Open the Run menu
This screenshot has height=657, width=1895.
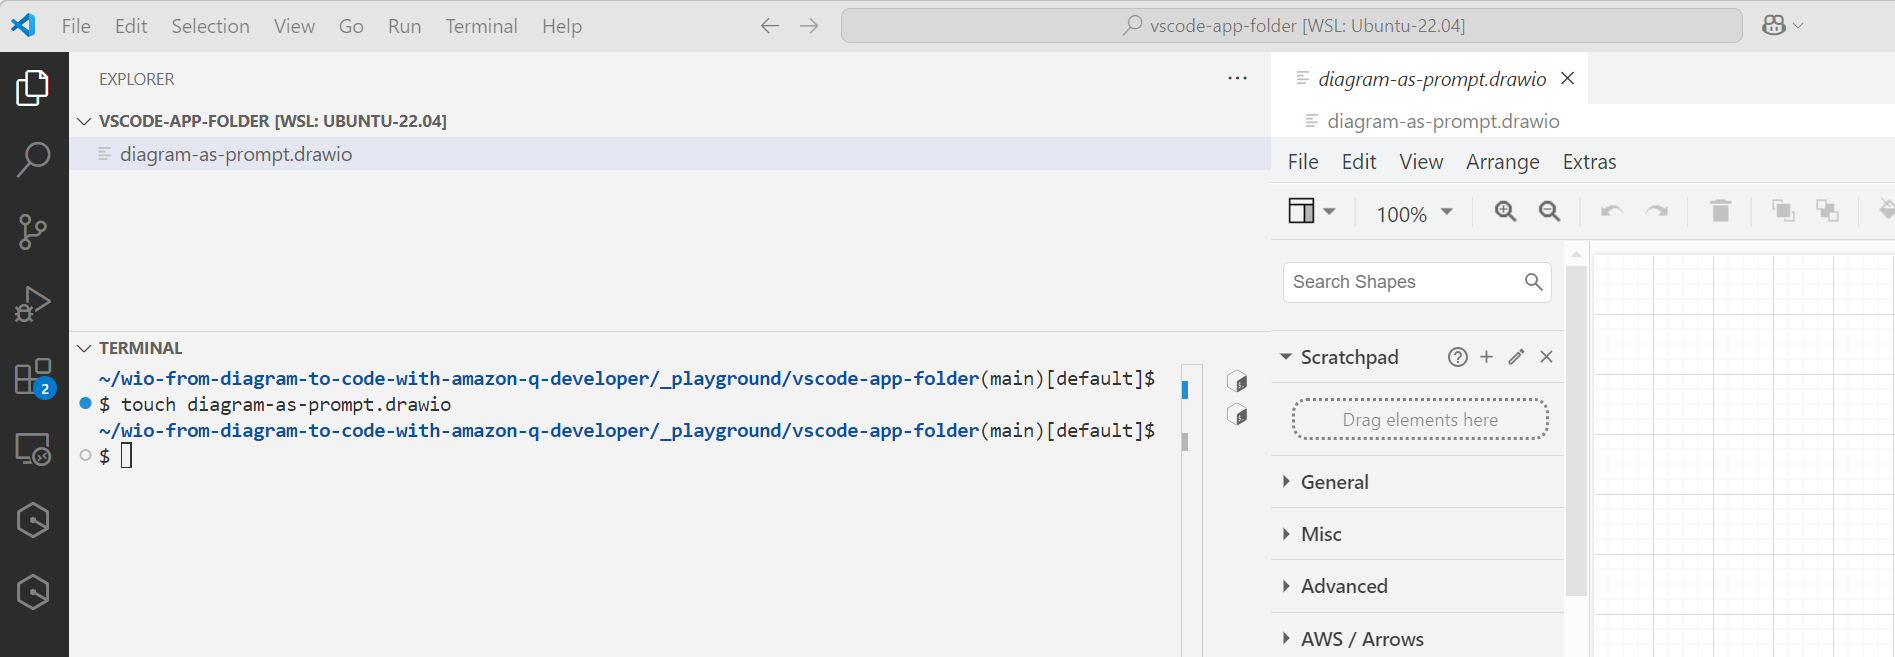[404, 26]
